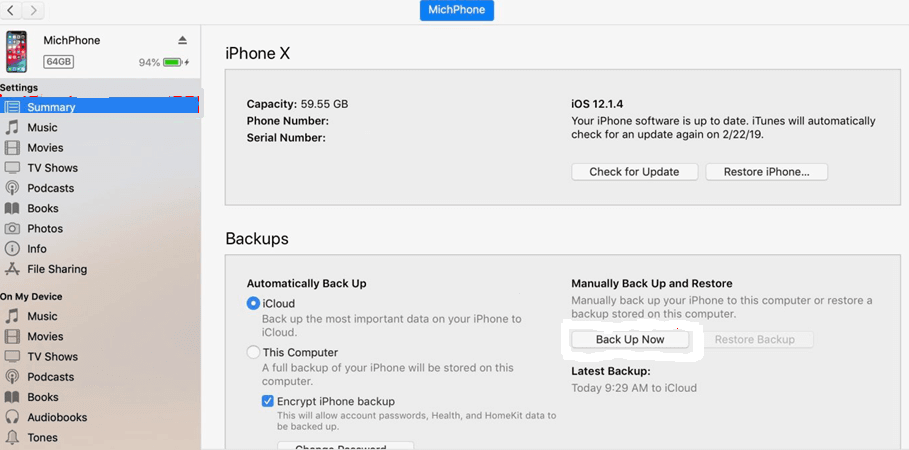Screen dimensions: 909x450
Task: Click the File Sharing icon
Action: pyautogui.click(x=12, y=269)
